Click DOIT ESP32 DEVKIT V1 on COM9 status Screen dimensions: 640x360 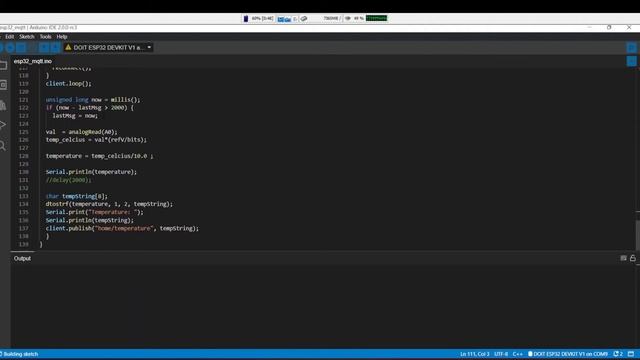[x=568, y=354]
